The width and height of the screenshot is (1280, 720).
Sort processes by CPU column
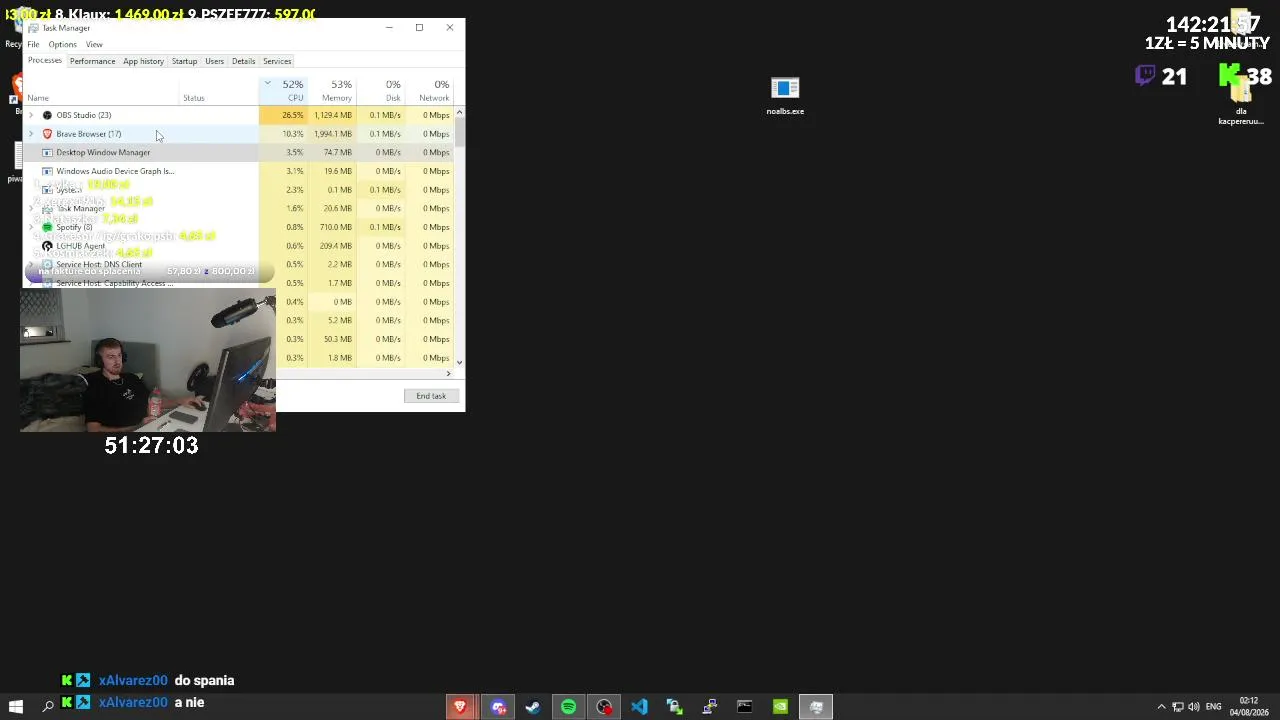(282, 91)
